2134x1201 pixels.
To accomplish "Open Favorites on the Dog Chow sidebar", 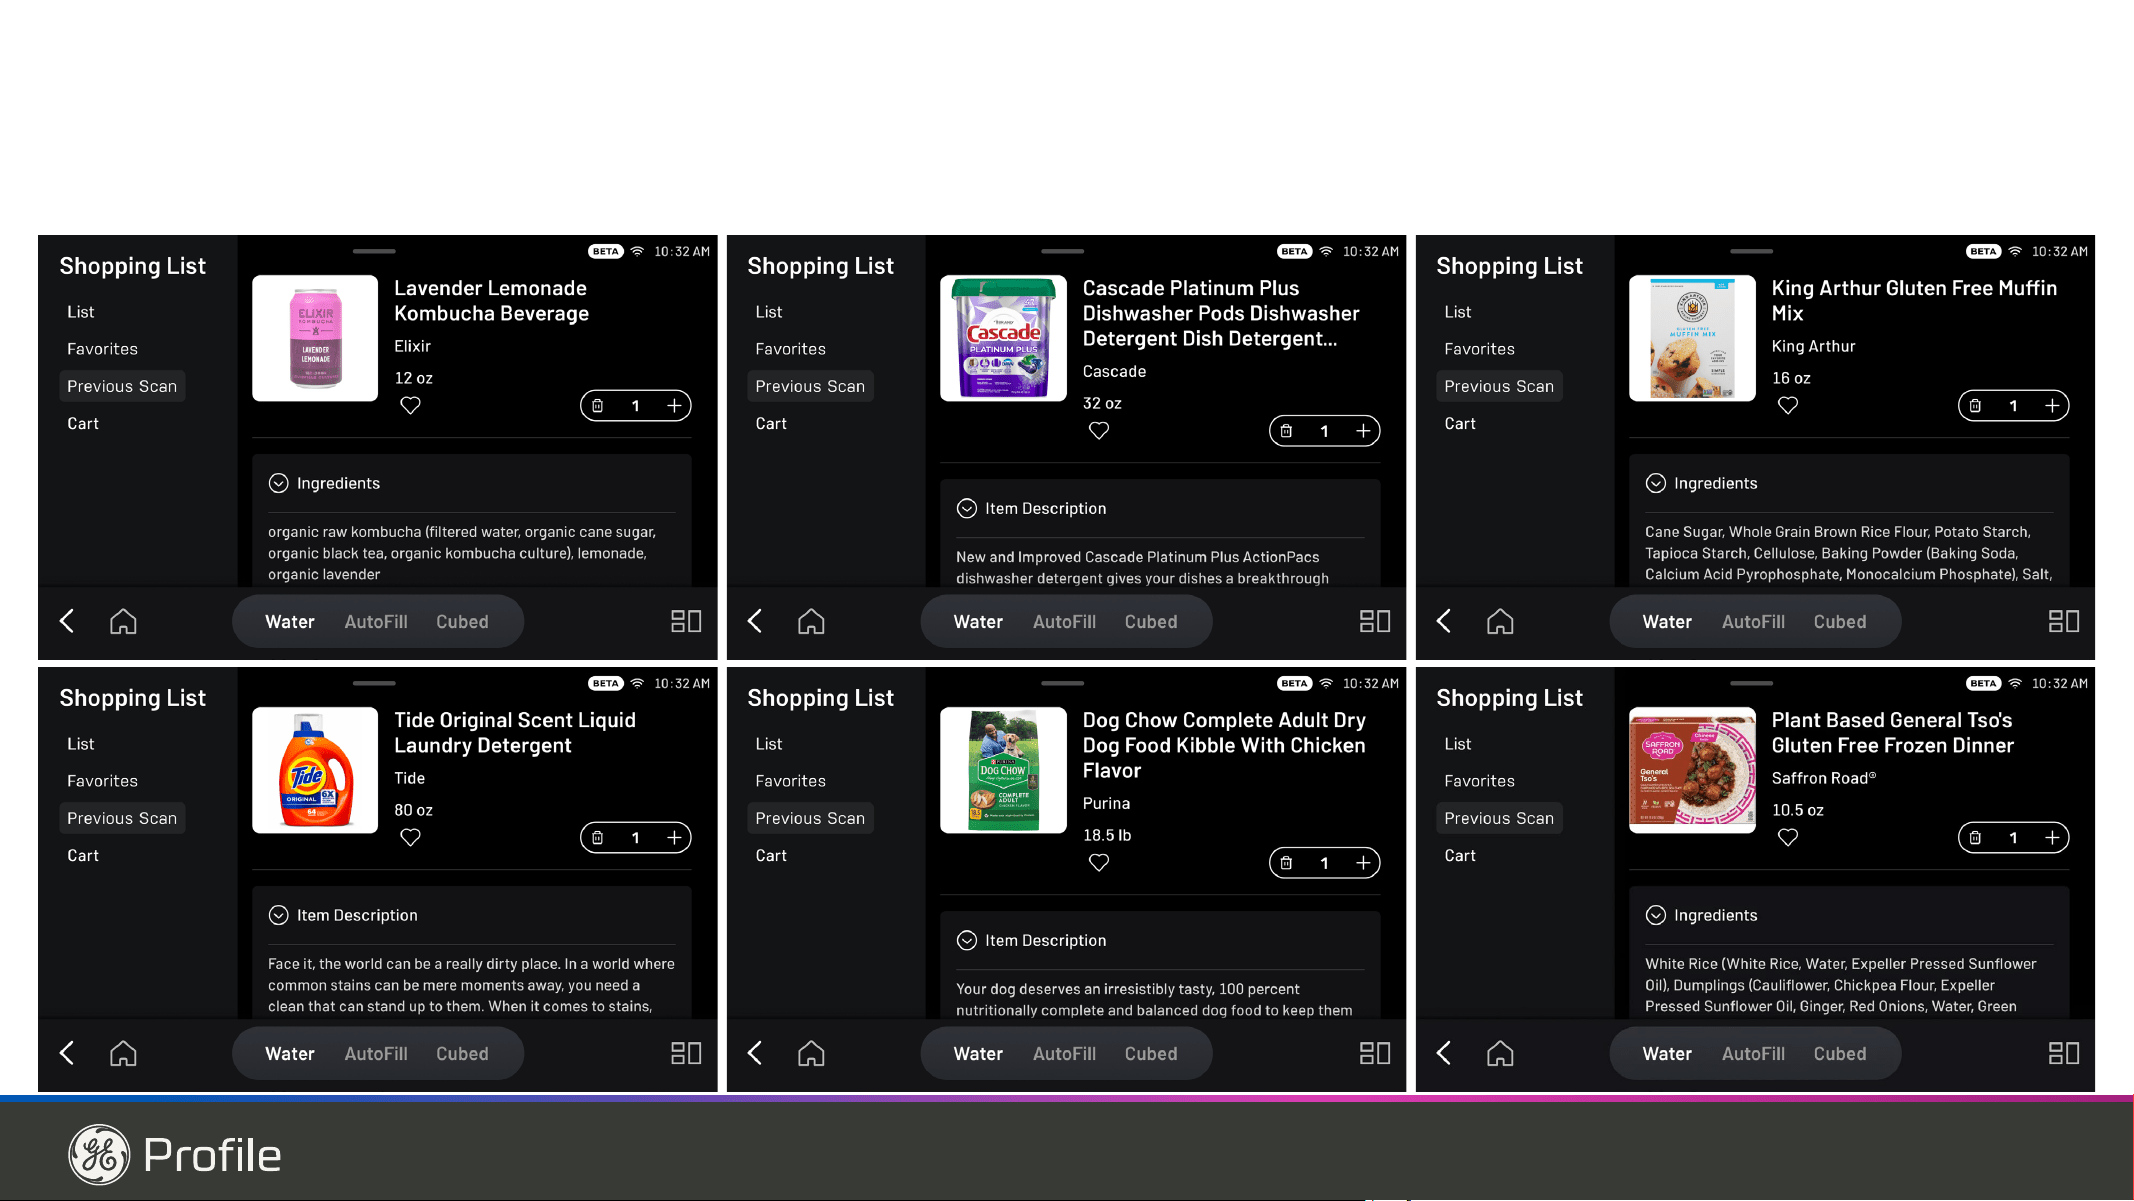I will pos(791,781).
